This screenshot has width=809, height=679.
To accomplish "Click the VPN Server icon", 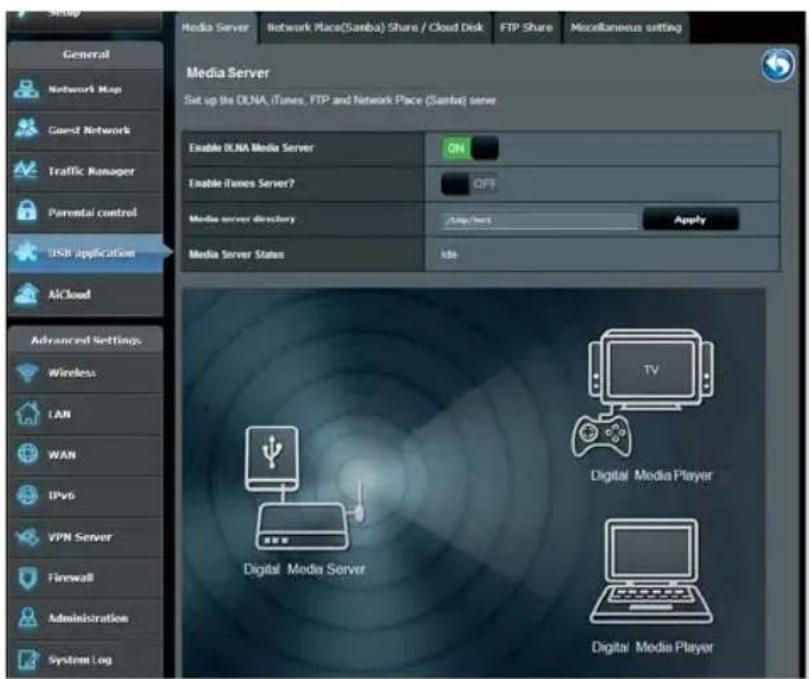I will point(27,537).
